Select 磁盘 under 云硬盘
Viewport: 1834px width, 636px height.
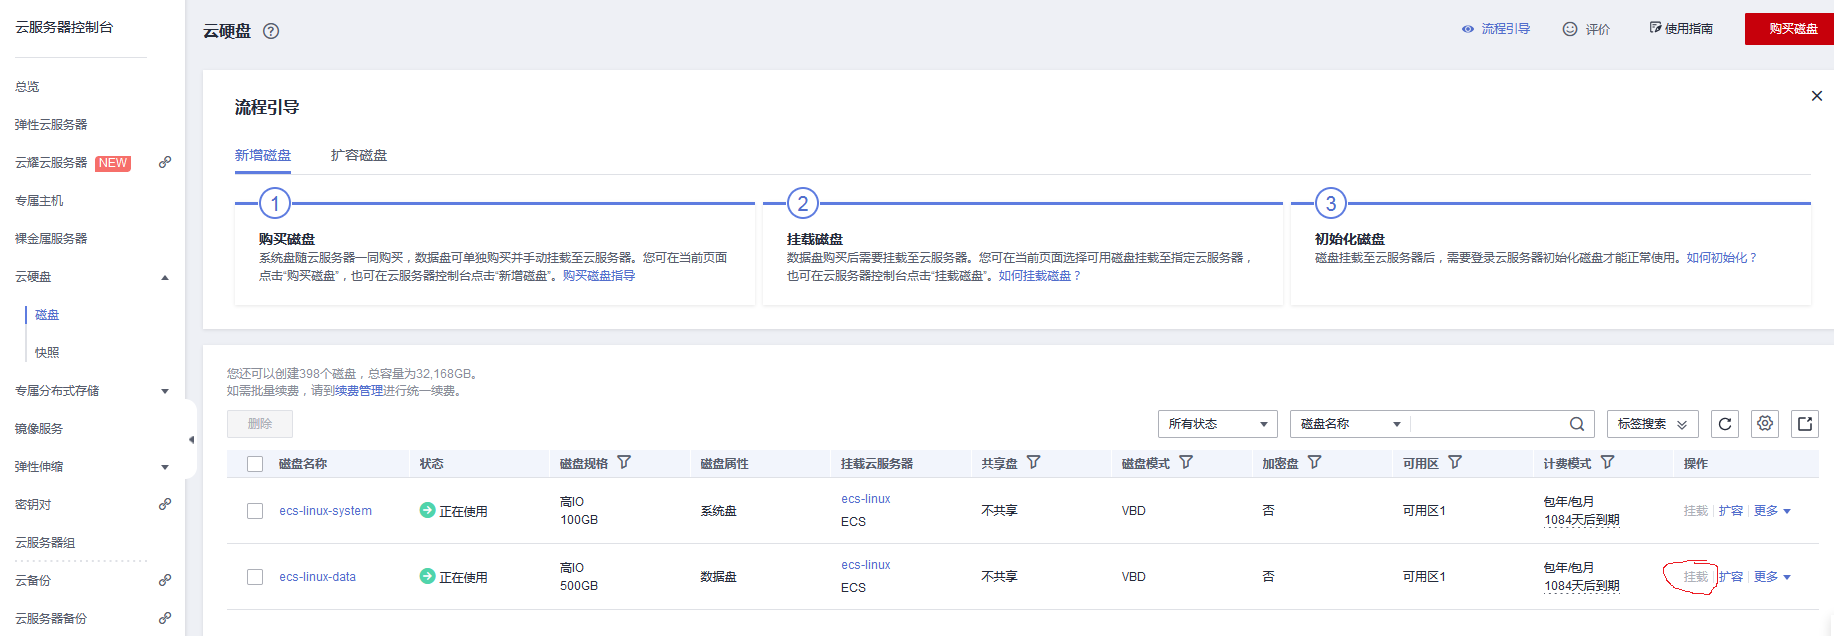tap(47, 315)
